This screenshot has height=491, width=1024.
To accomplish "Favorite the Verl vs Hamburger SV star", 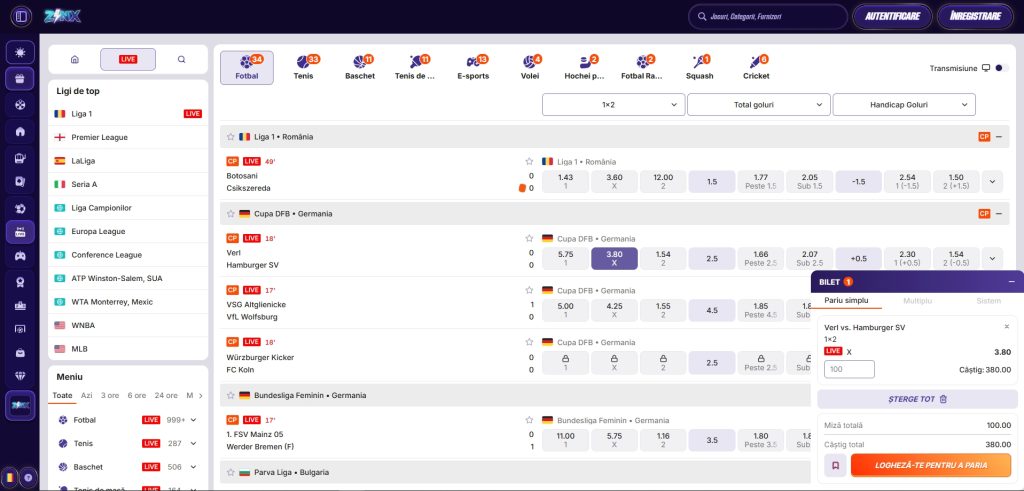I will [530, 238].
